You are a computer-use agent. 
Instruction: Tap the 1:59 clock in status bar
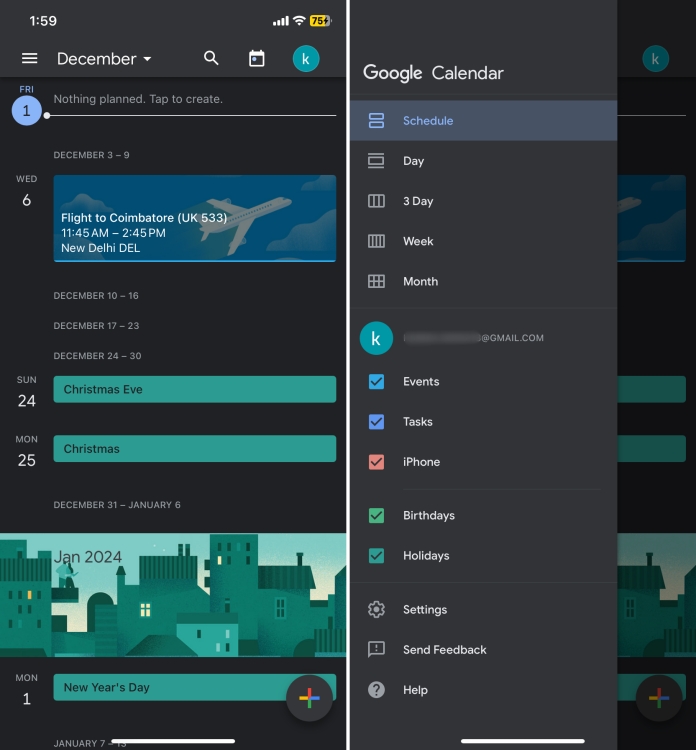pyautogui.click(x=43, y=21)
